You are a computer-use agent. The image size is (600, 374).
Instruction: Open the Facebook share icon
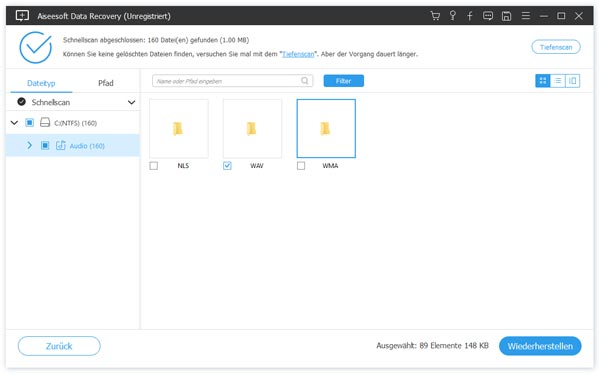pyautogui.click(x=470, y=16)
